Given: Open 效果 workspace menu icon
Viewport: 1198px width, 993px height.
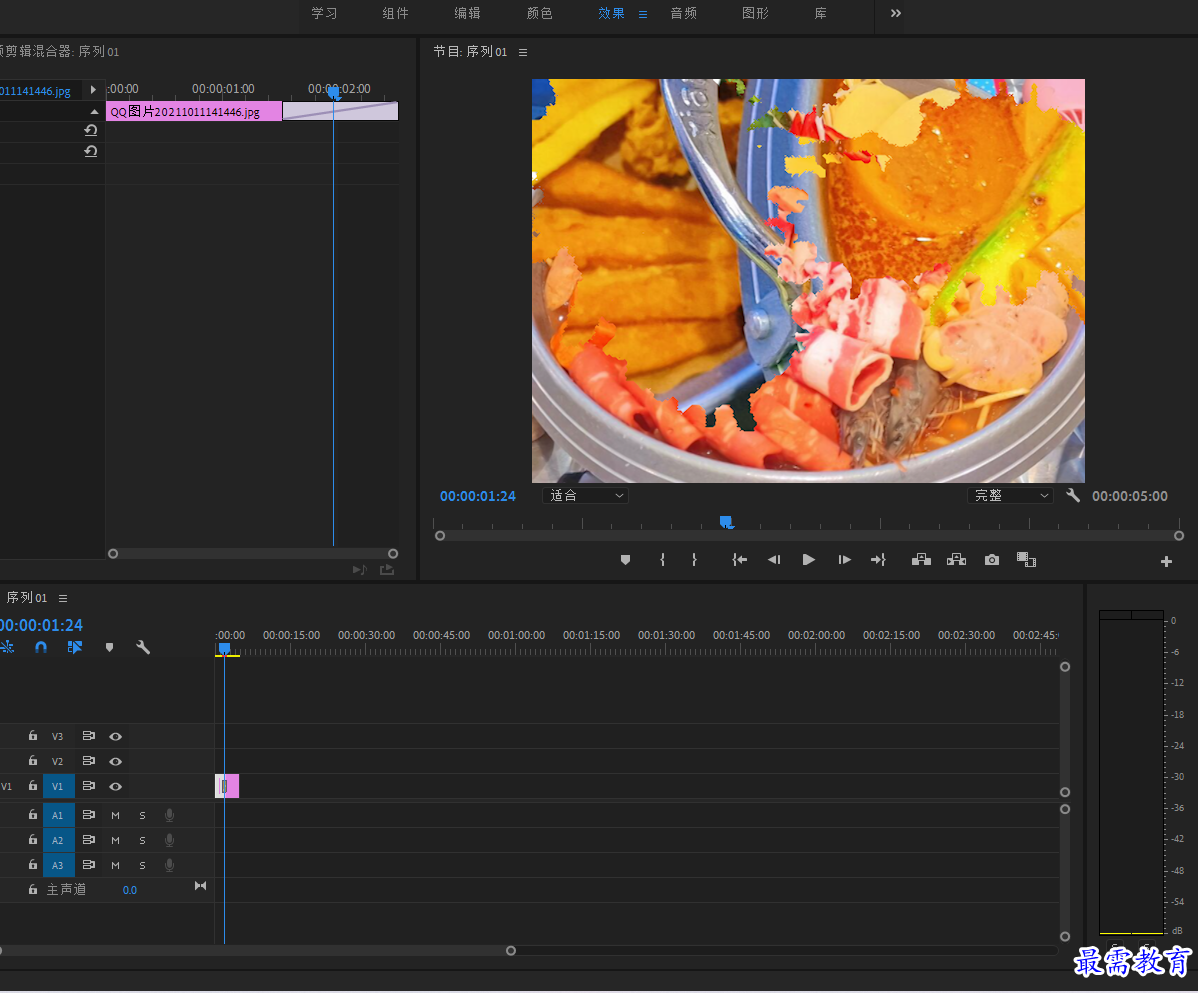Looking at the screenshot, I should (x=643, y=15).
